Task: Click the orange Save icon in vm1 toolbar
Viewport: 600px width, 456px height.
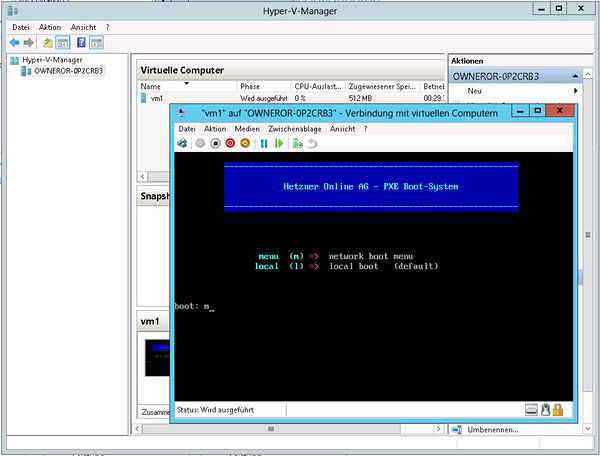Action: tap(245, 143)
